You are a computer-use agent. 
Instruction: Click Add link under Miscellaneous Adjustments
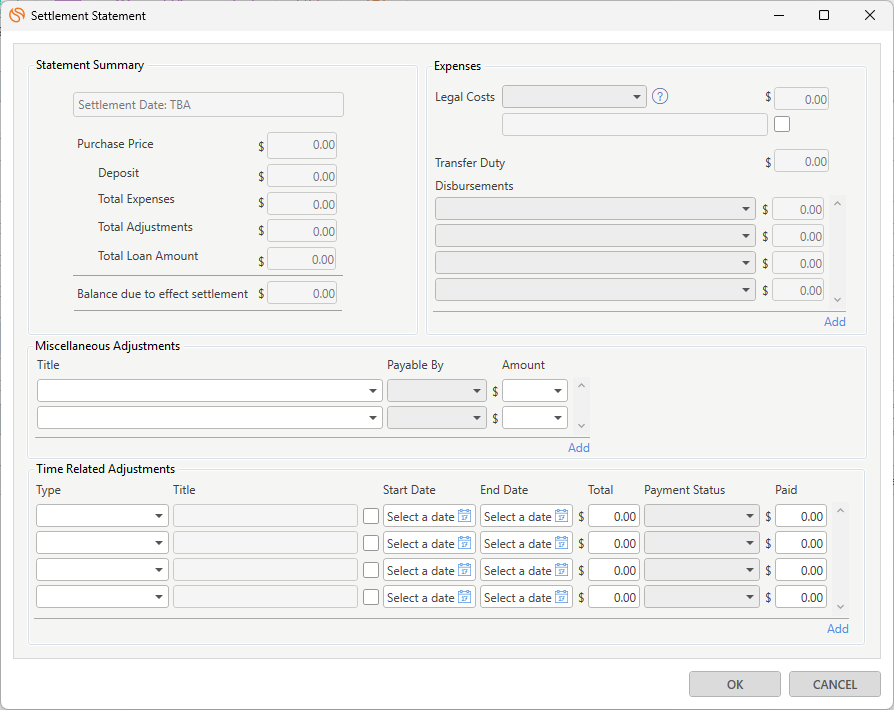578,448
